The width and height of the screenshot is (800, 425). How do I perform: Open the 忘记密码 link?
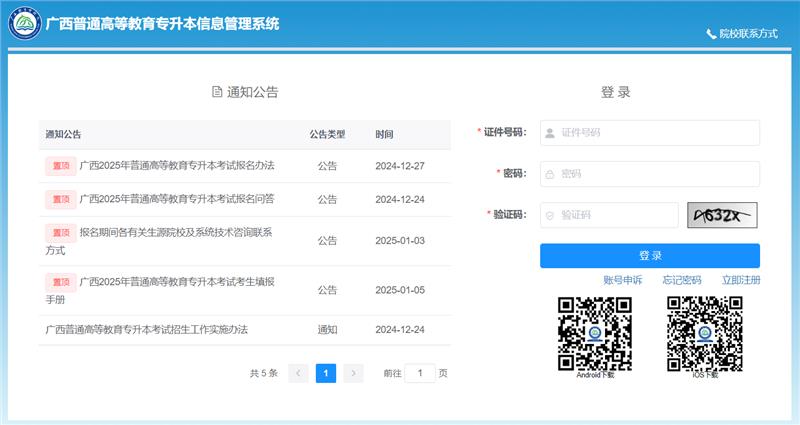[x=682, y=280]
